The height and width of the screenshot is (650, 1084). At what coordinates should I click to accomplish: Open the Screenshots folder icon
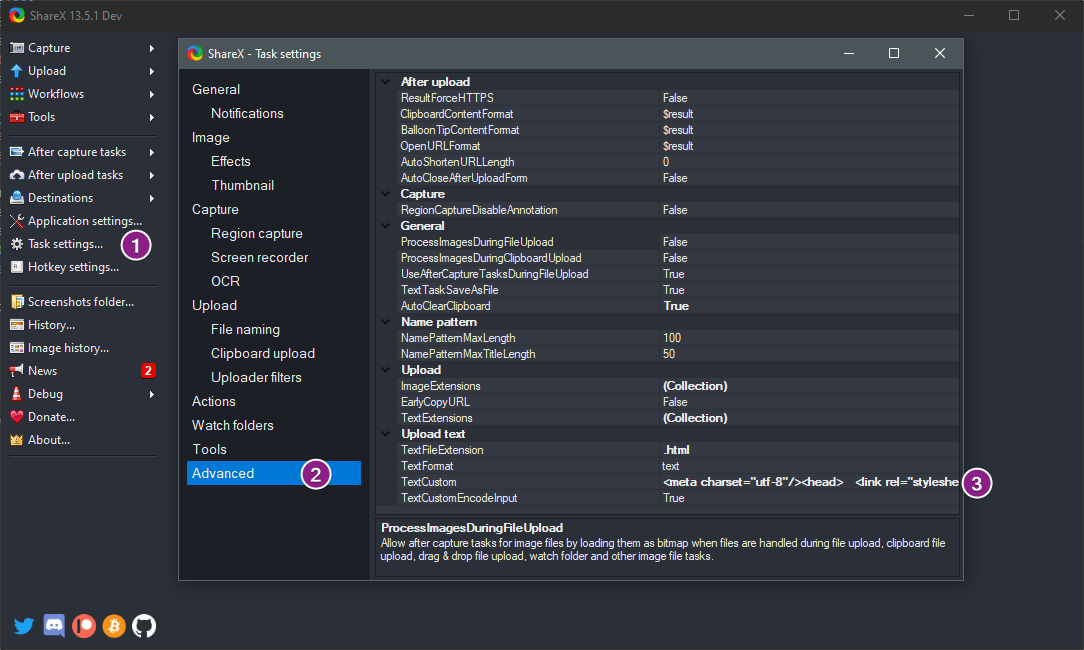pyautogui.click(x=17, y=301)
